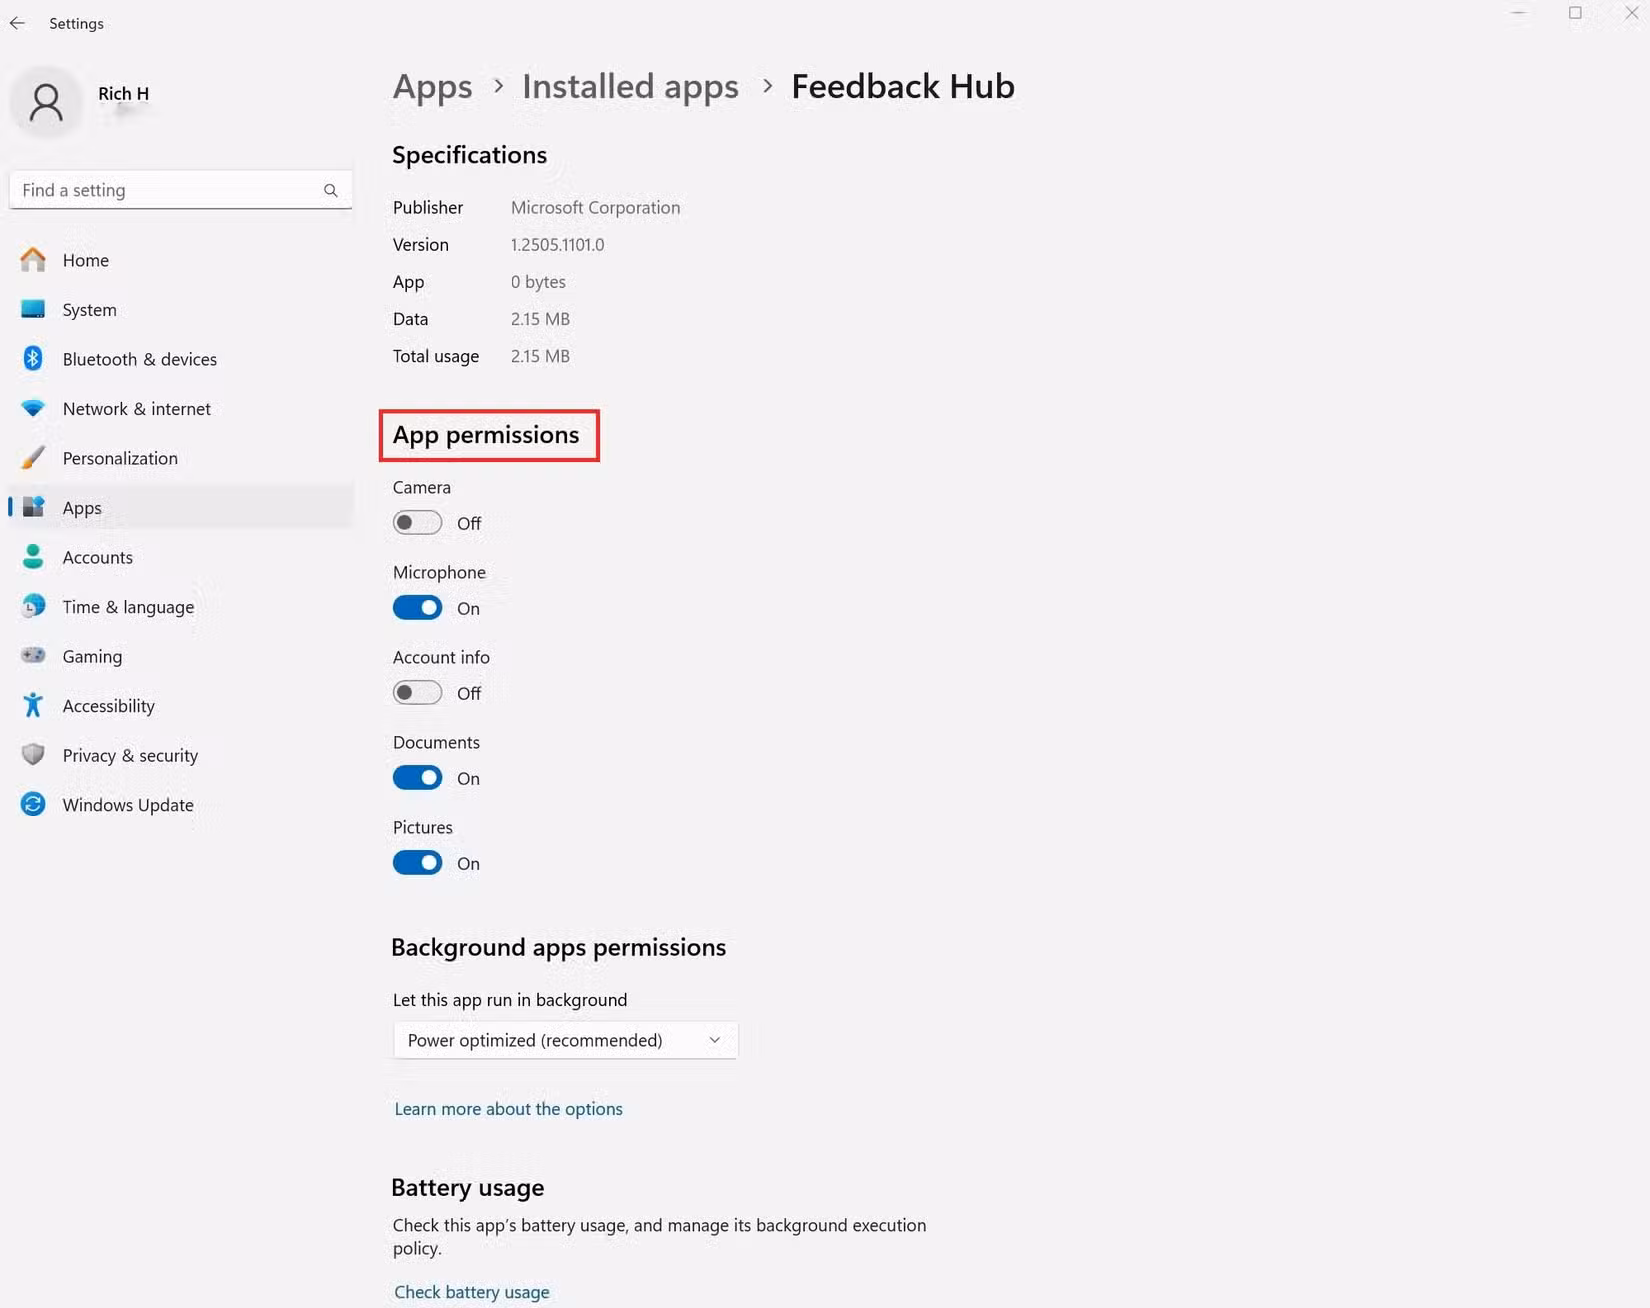This screenshot has height=1308, width=1650.
Task: Click the Network & internet Wi-Fi icon
Action: [33, 409]
